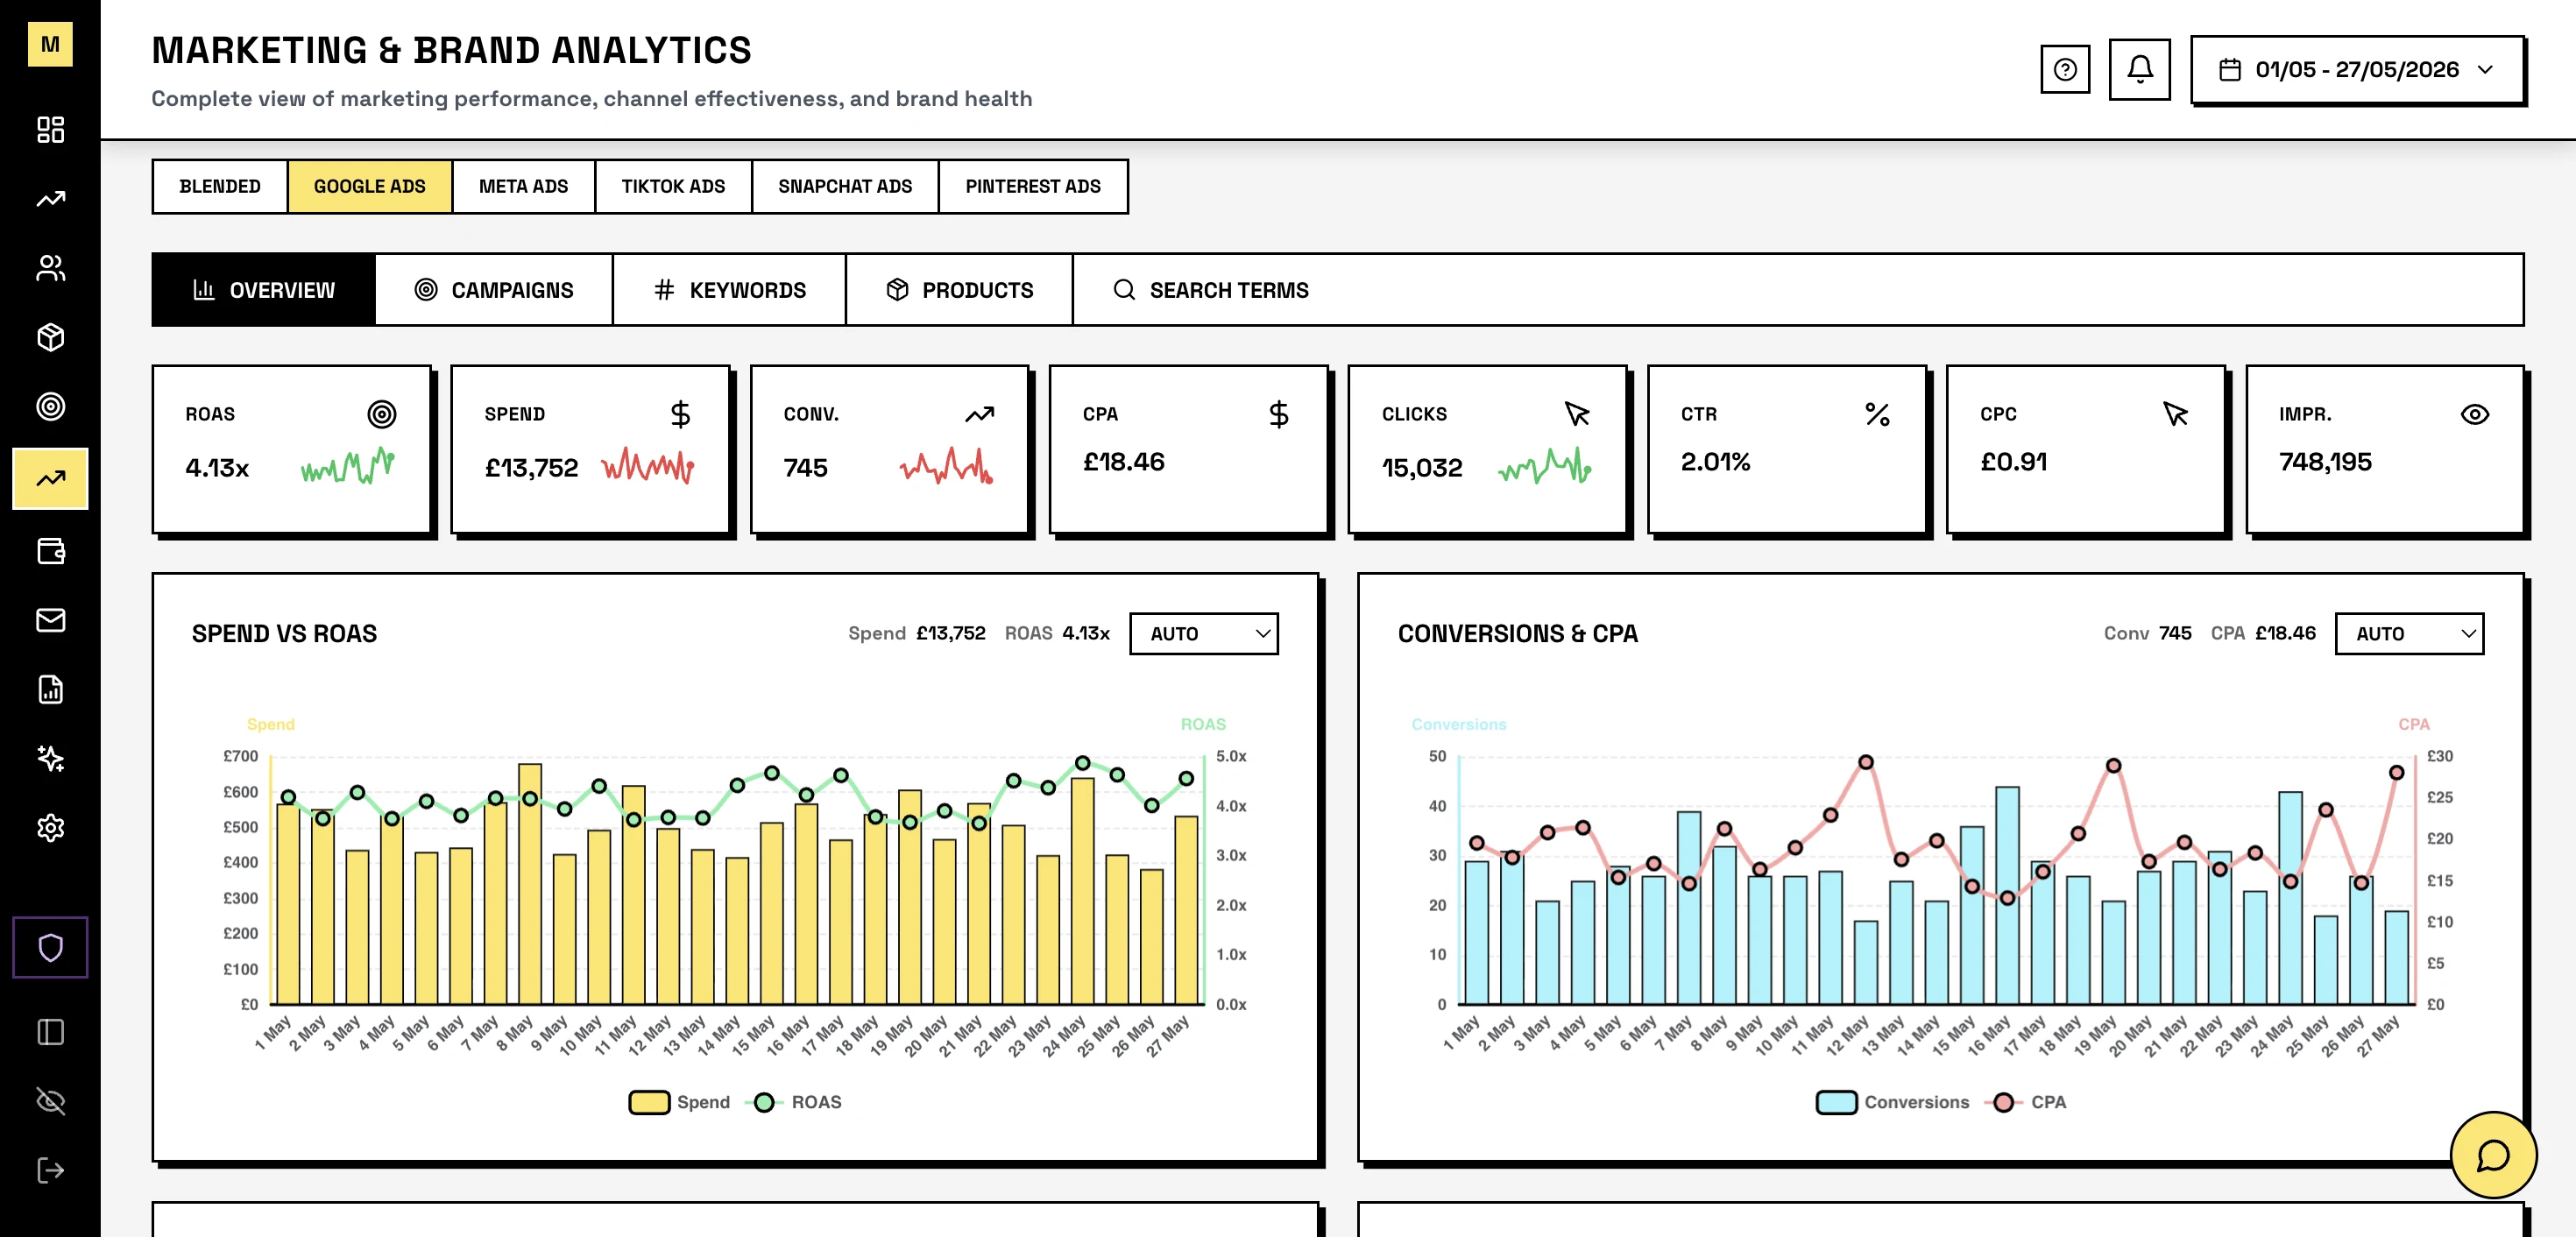The width and height of the screenshot is (2576, 1237).
Task: Click the Conv. 745 card value
Action: 805,467
